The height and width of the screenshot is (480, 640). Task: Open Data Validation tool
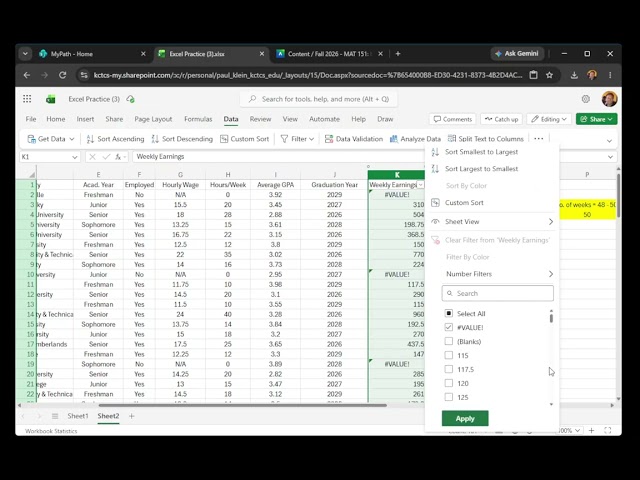tap(354, 139)
